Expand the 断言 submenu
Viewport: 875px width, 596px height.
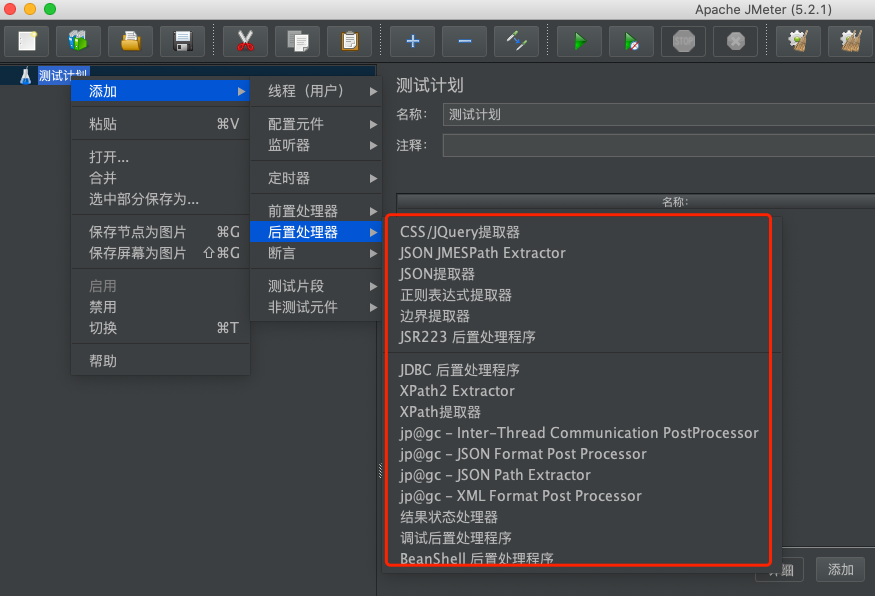coord(316,253)
